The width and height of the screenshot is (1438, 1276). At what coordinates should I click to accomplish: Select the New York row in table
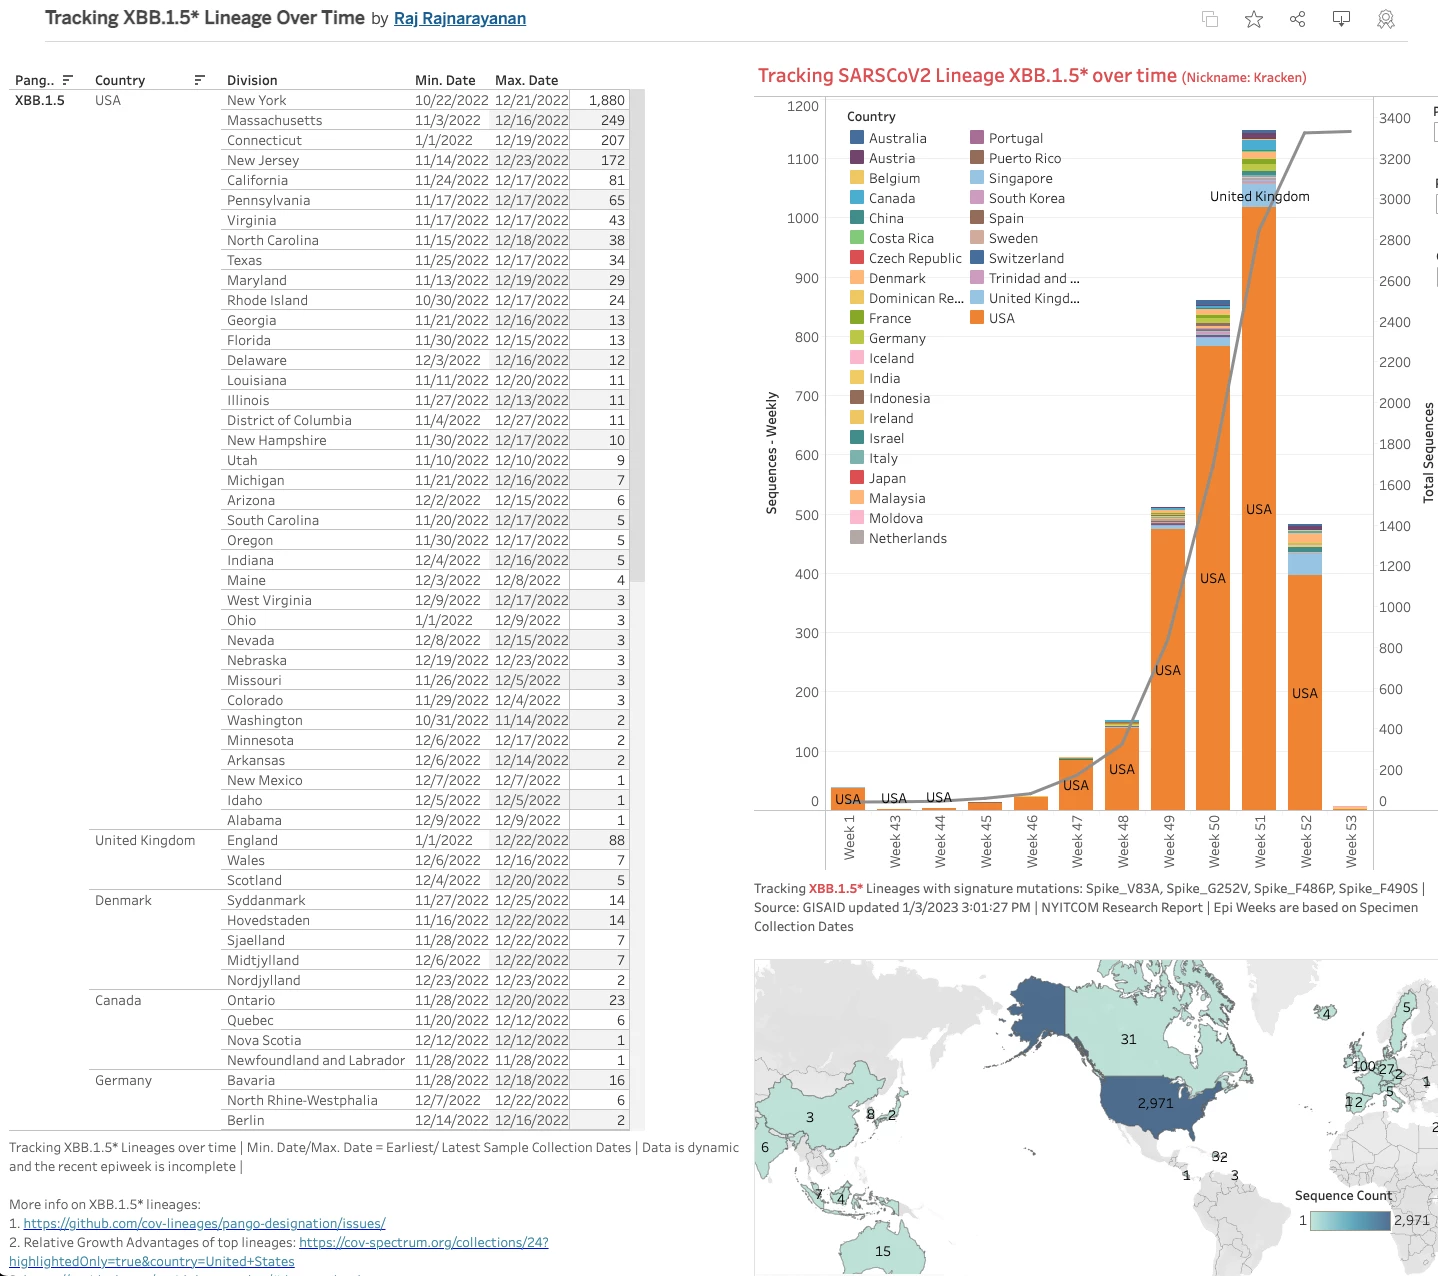257,100
